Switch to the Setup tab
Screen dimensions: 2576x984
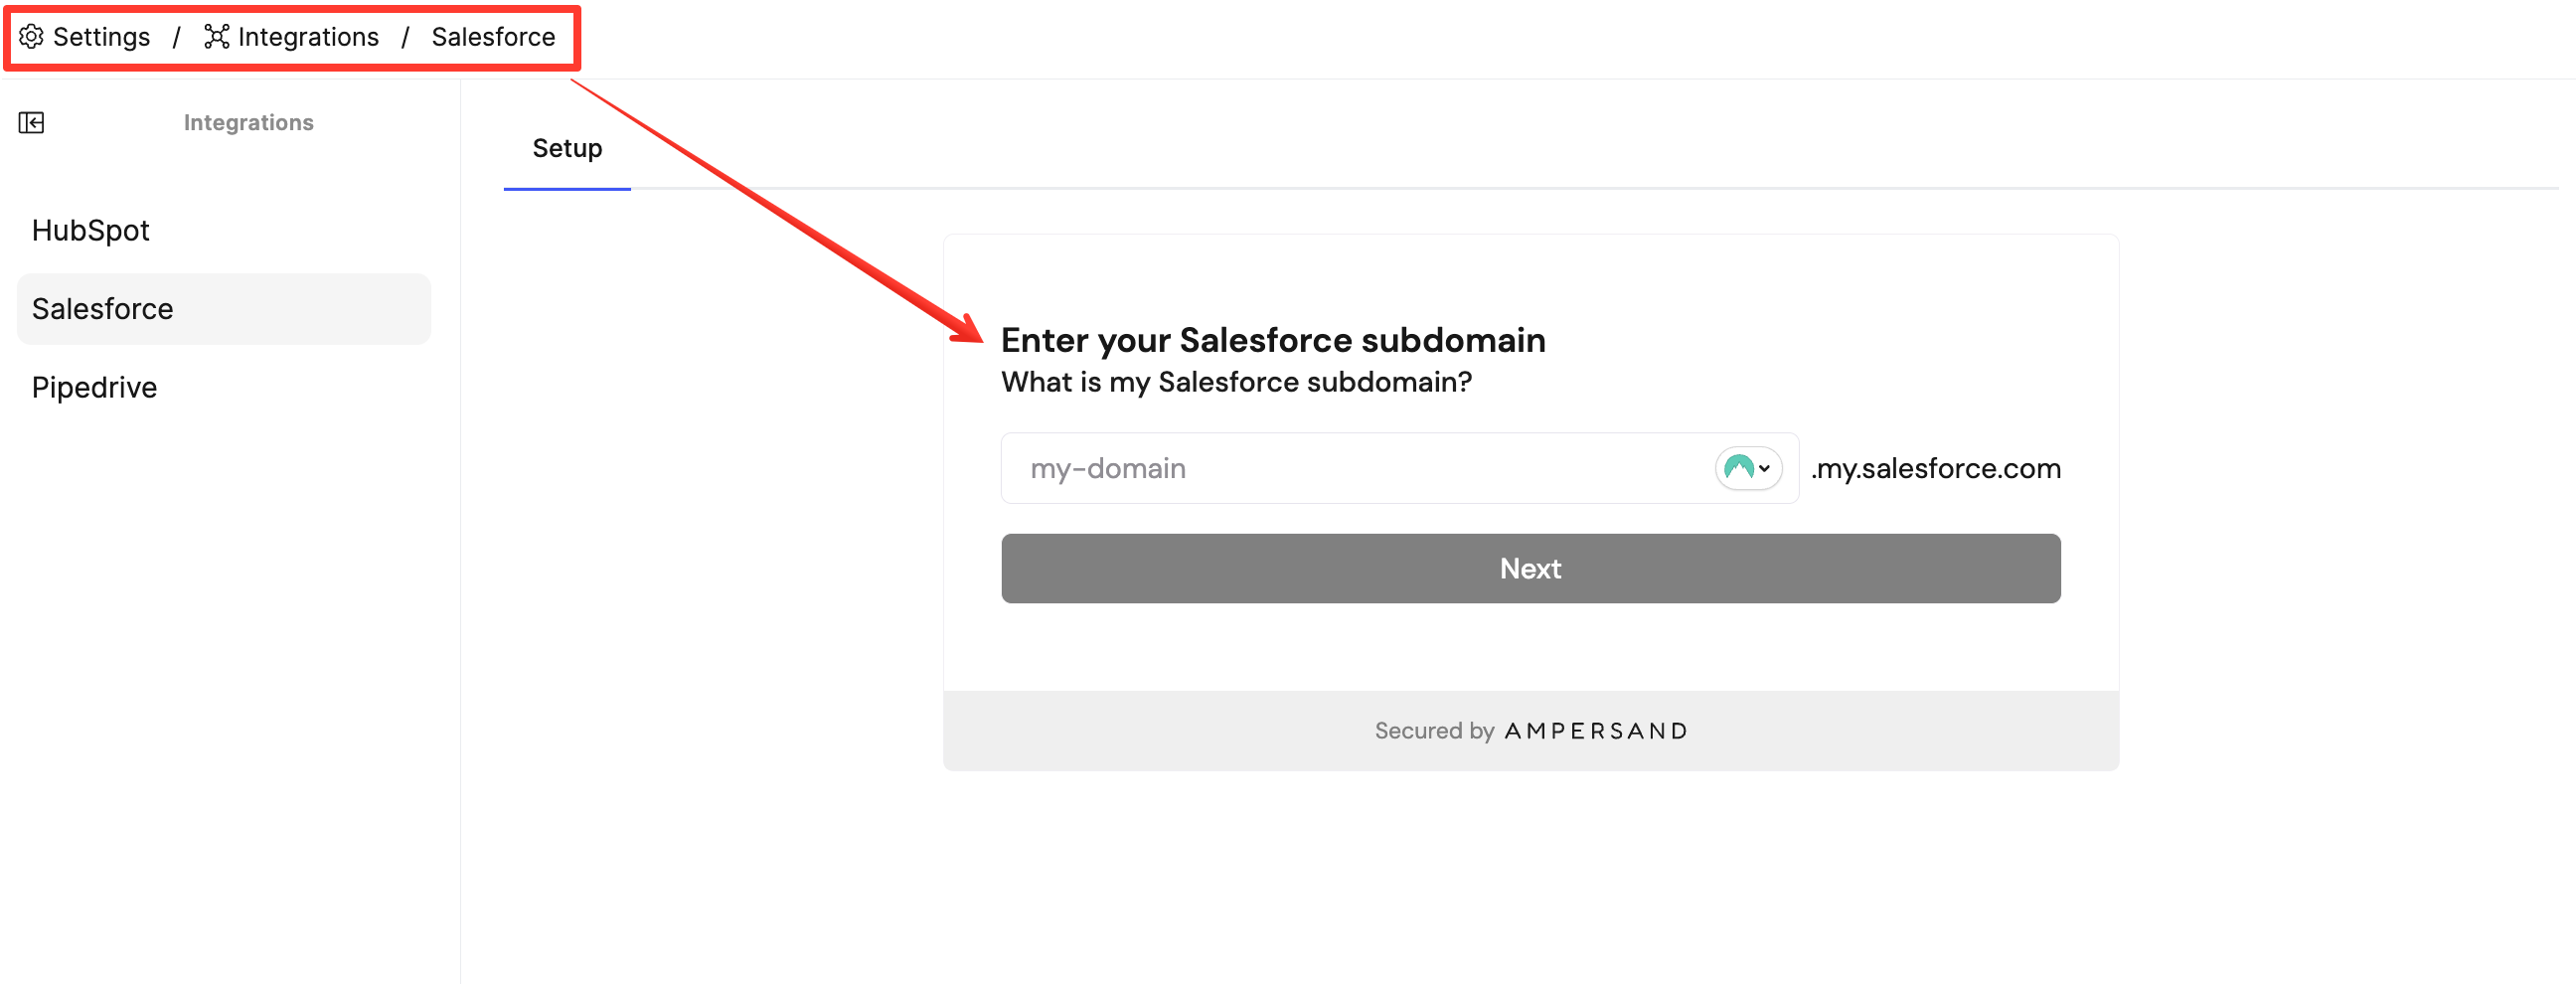pos(566,148)
